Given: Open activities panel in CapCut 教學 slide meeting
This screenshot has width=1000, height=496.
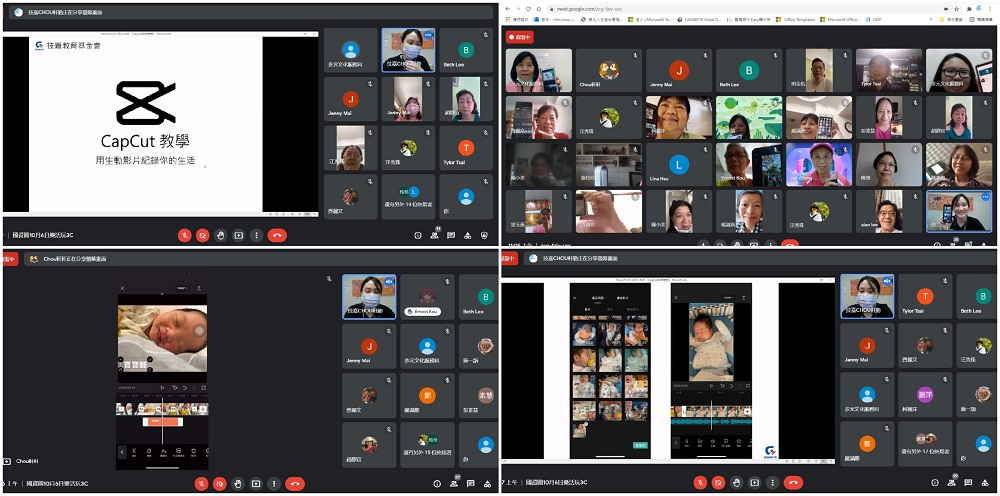Looking at the screenshot, I should 467,235.
